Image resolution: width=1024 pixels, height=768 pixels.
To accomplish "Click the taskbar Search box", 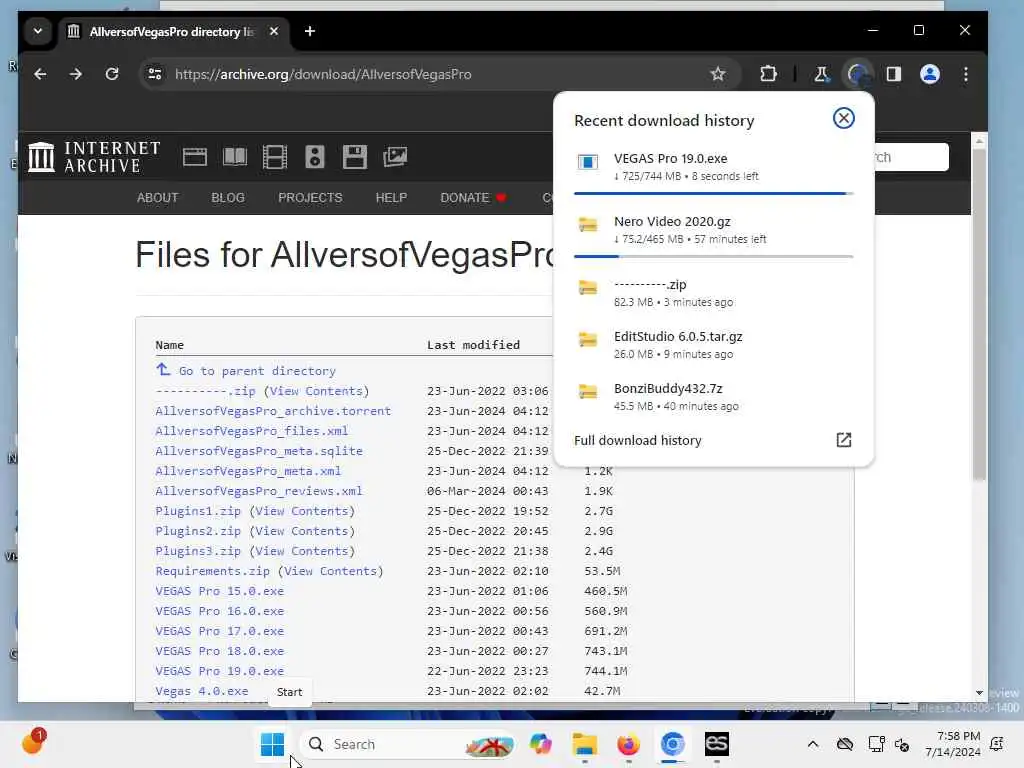I will [x=407, y=744].
